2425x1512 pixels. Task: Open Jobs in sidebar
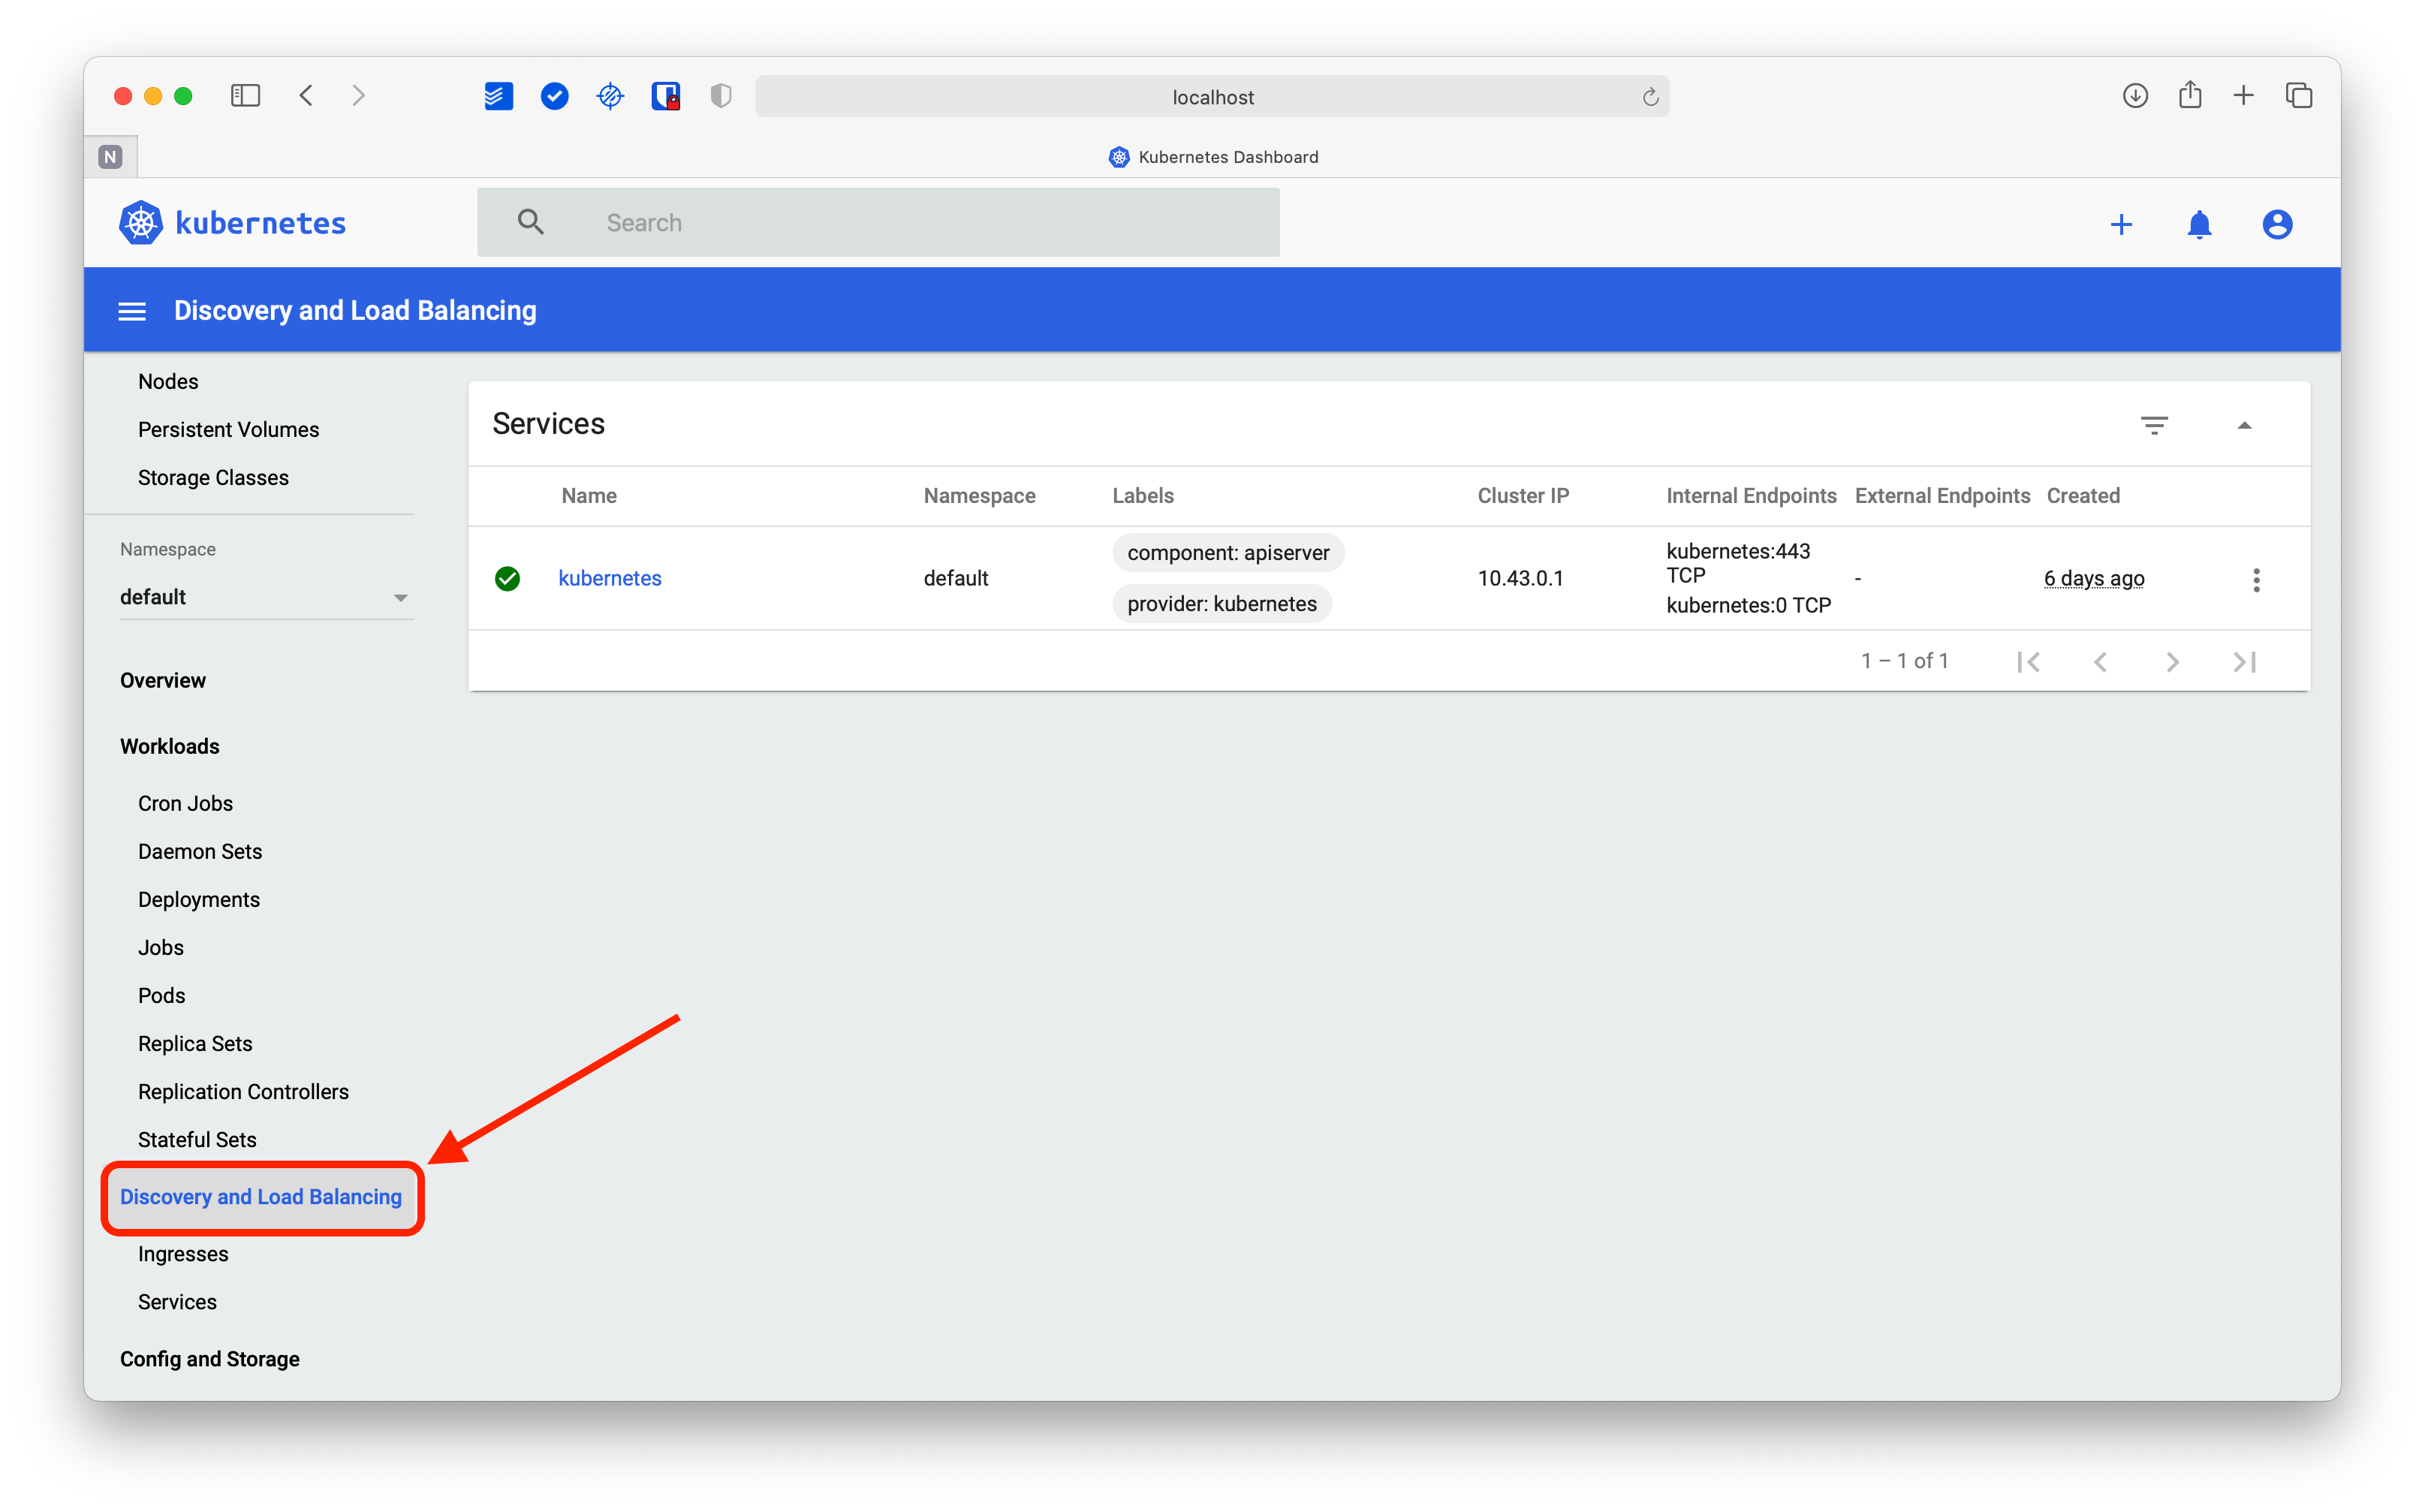click(161, 947)
